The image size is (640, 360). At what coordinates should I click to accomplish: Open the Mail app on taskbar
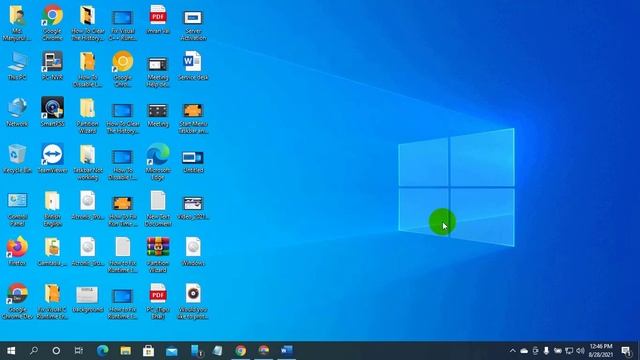click(171, 351)
